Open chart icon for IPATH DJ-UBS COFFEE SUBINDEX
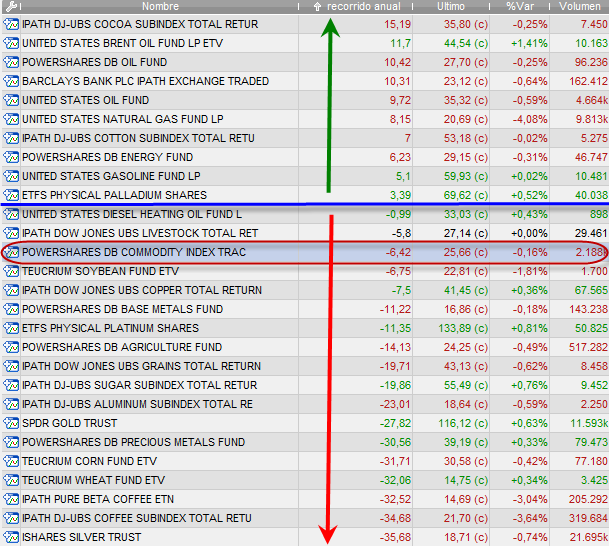The image size is (609, 546). coord(11,518)
